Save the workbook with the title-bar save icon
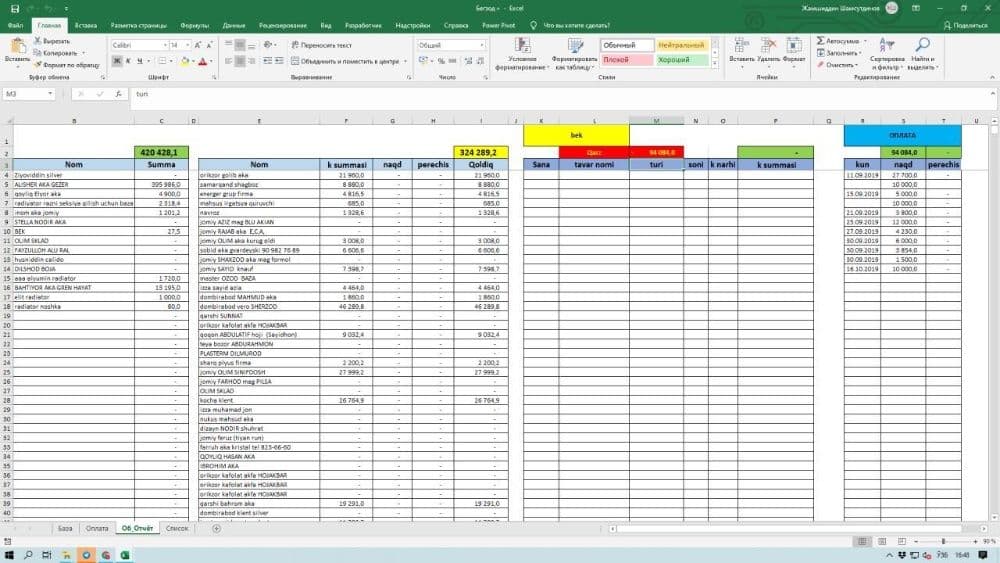The image size is (1000, 563). pyautogui.click(x=15, y=8)
